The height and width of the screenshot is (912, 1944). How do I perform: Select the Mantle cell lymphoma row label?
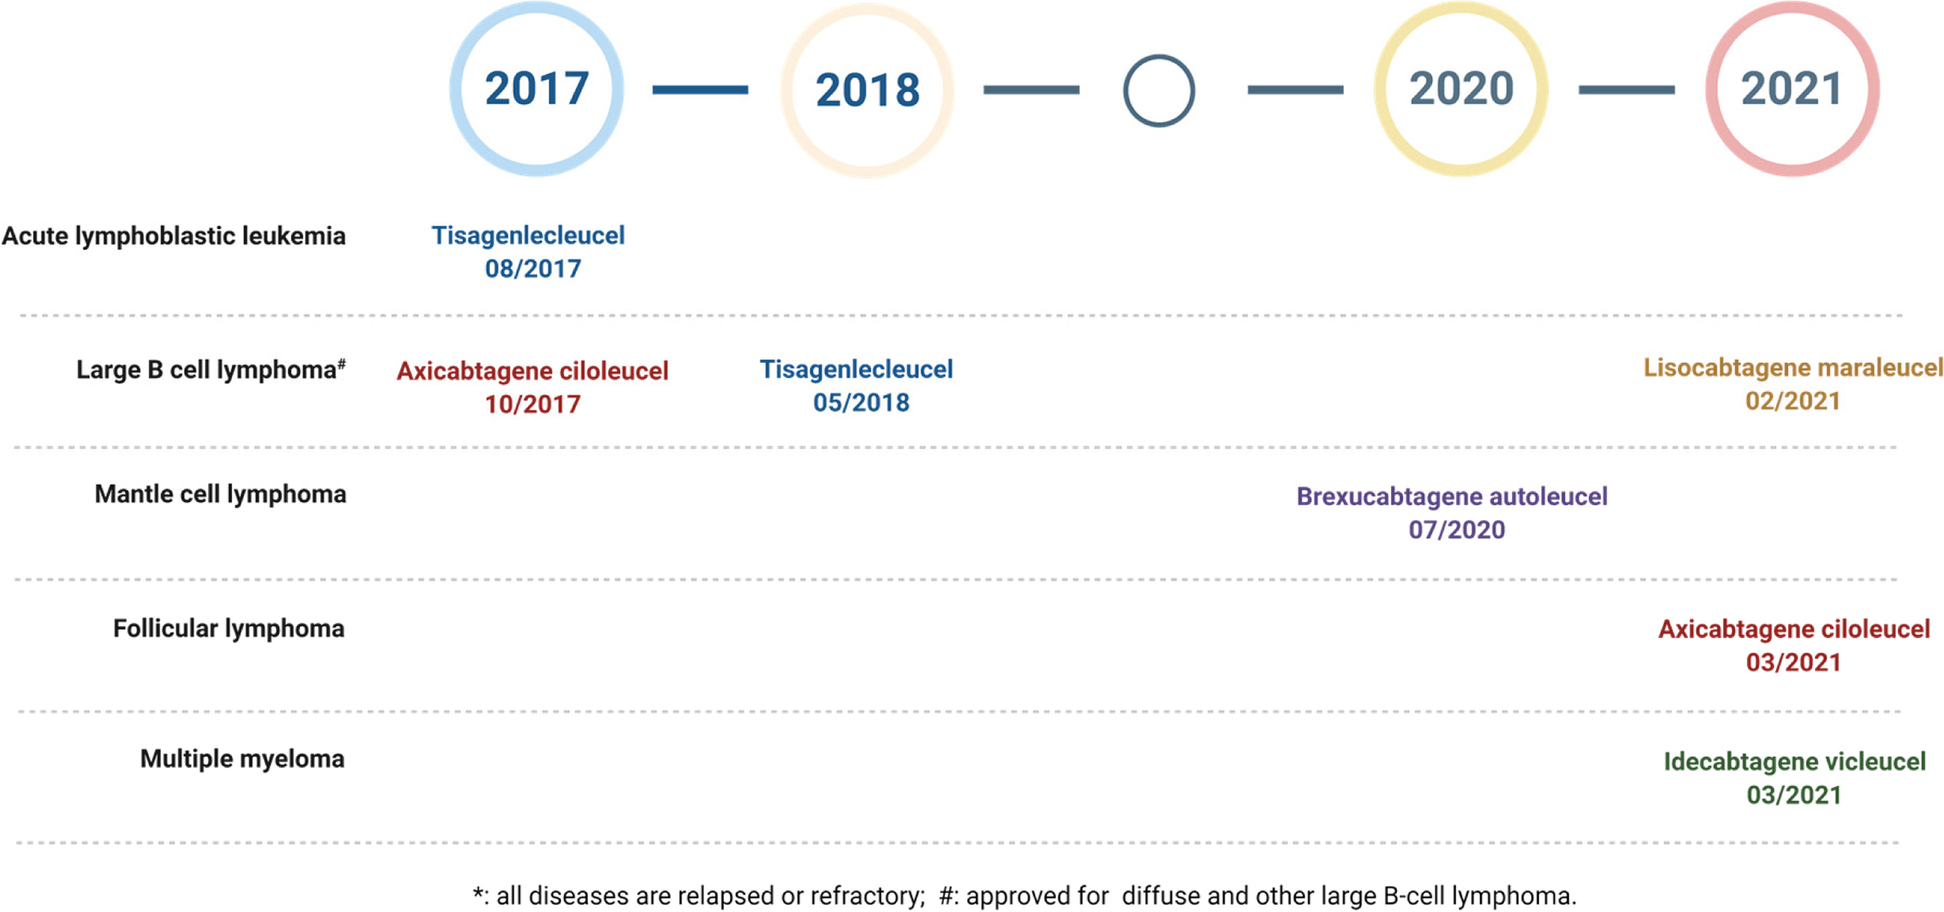click(220, 494)
